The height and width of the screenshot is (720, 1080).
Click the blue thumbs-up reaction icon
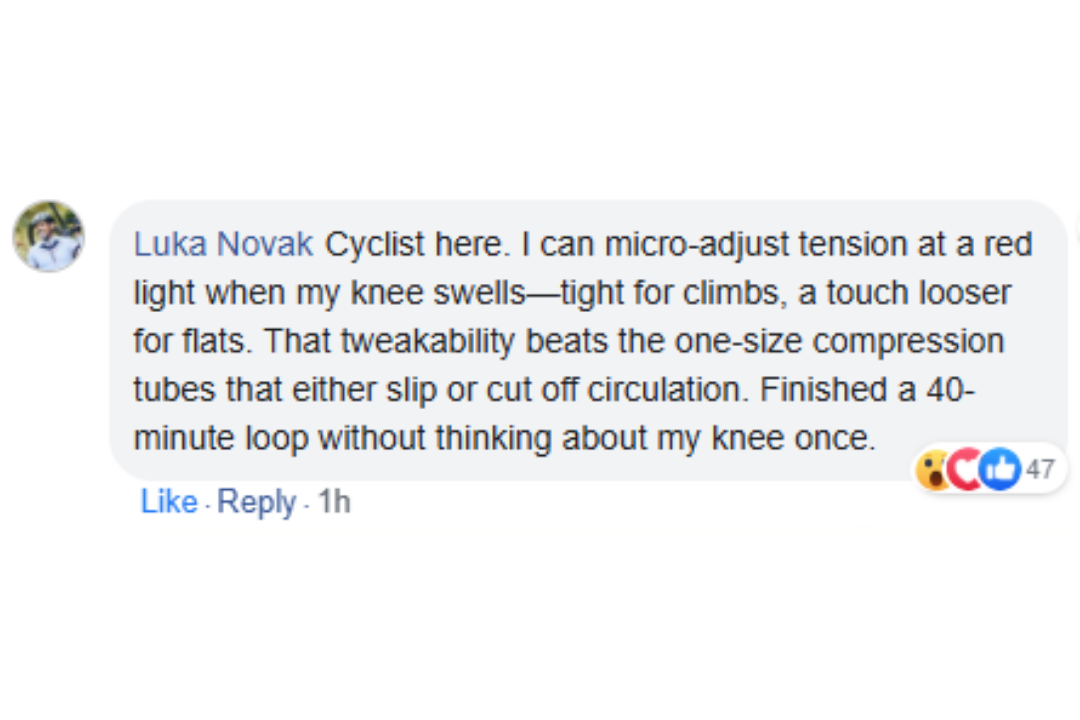coord(999,470)
